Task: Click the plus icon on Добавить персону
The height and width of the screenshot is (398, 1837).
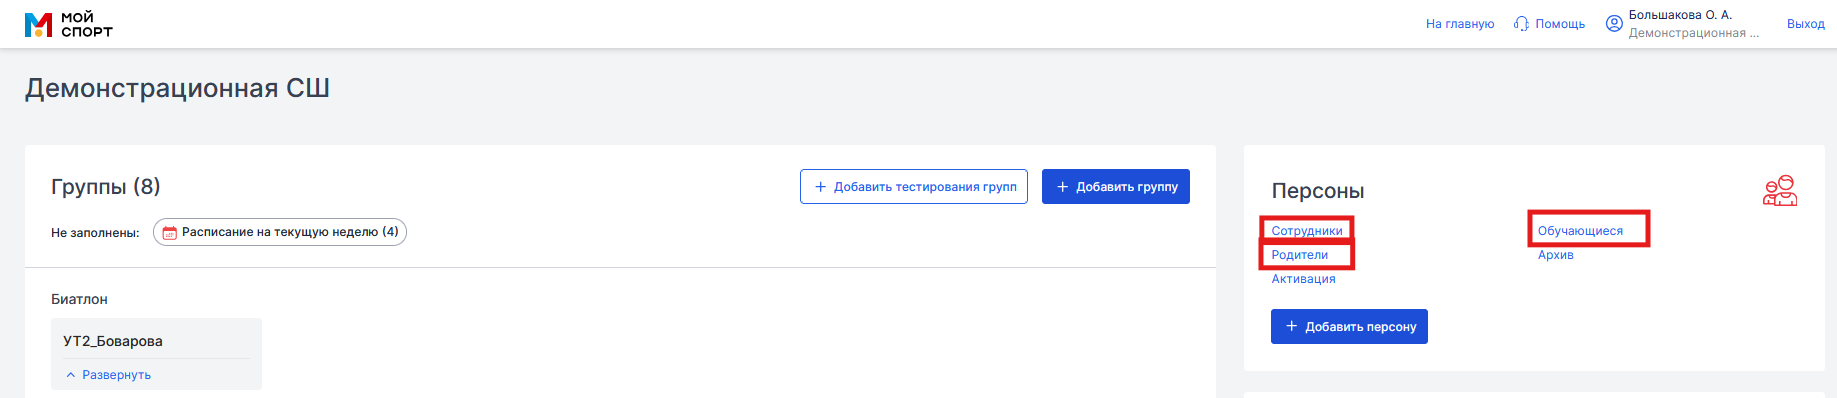Action: pos(1292,327)
